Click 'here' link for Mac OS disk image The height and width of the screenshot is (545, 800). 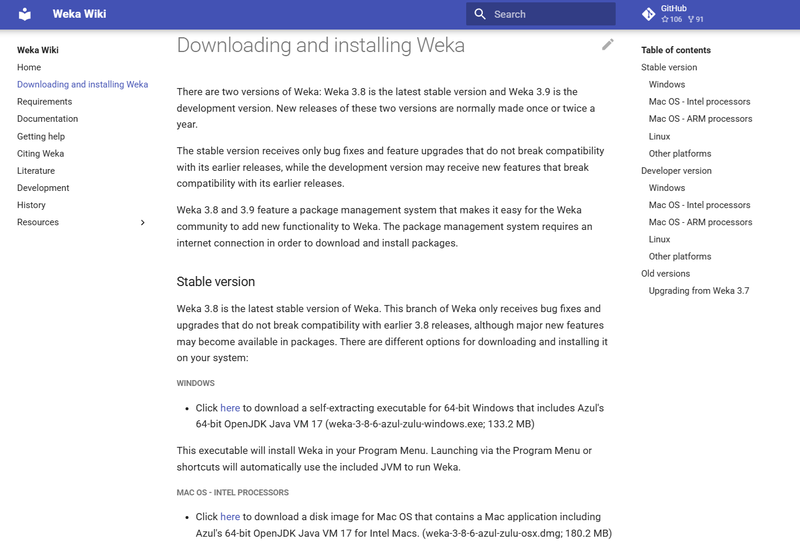[x=230, y=517]
